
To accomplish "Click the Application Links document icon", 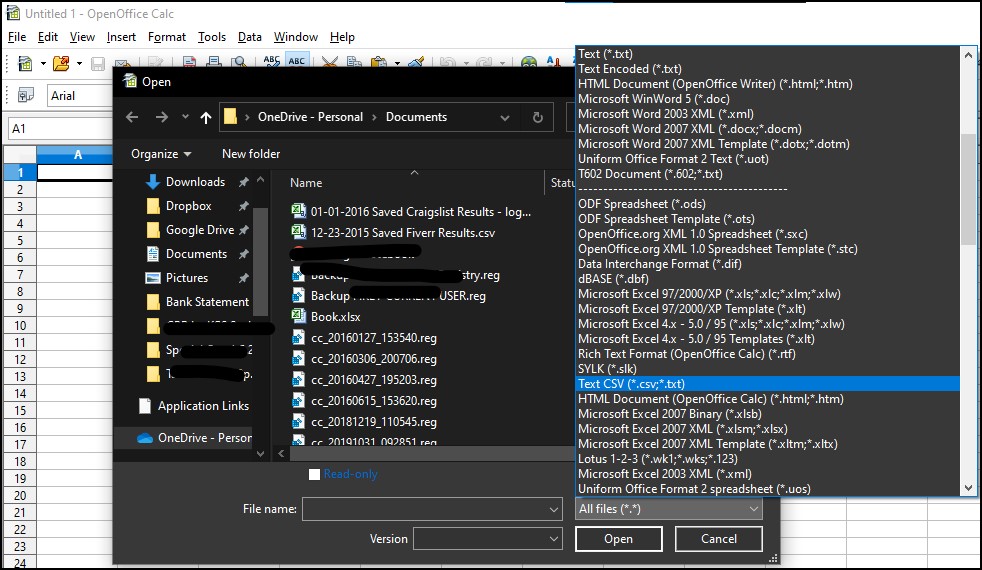I will [x=145, y=406].
